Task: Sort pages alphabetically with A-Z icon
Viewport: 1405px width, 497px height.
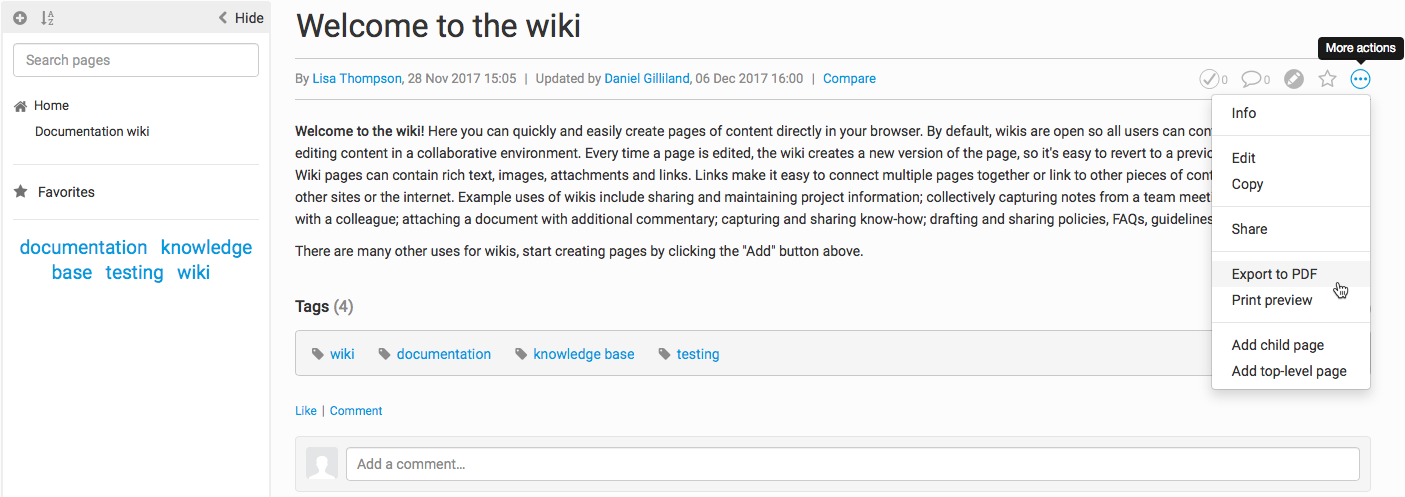Action: click(x=47, y=18)
